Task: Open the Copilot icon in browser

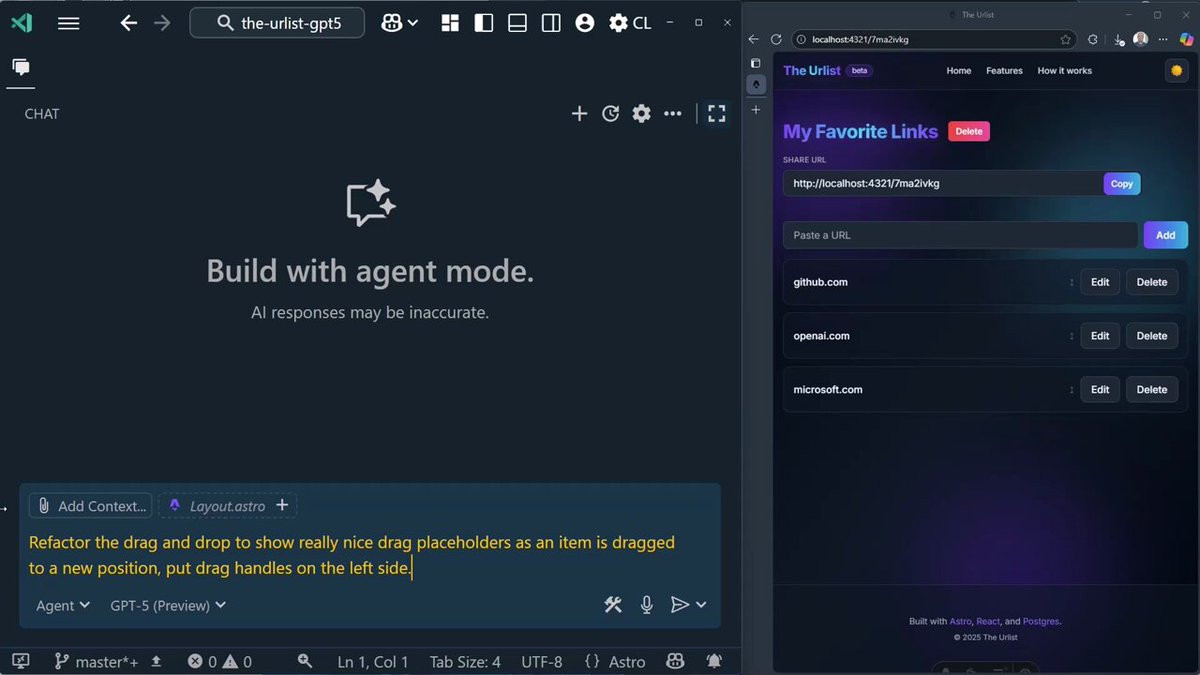Action: click(x=1187, y=39)
